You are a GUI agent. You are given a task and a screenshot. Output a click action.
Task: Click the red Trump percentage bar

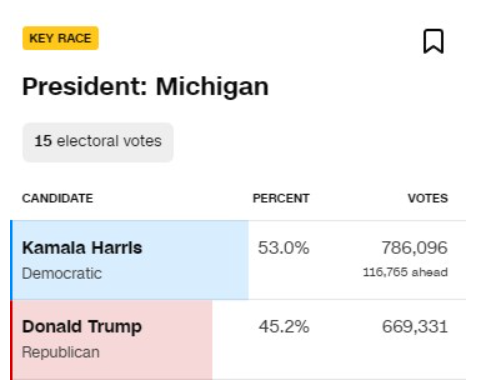(x=112, y=340)
